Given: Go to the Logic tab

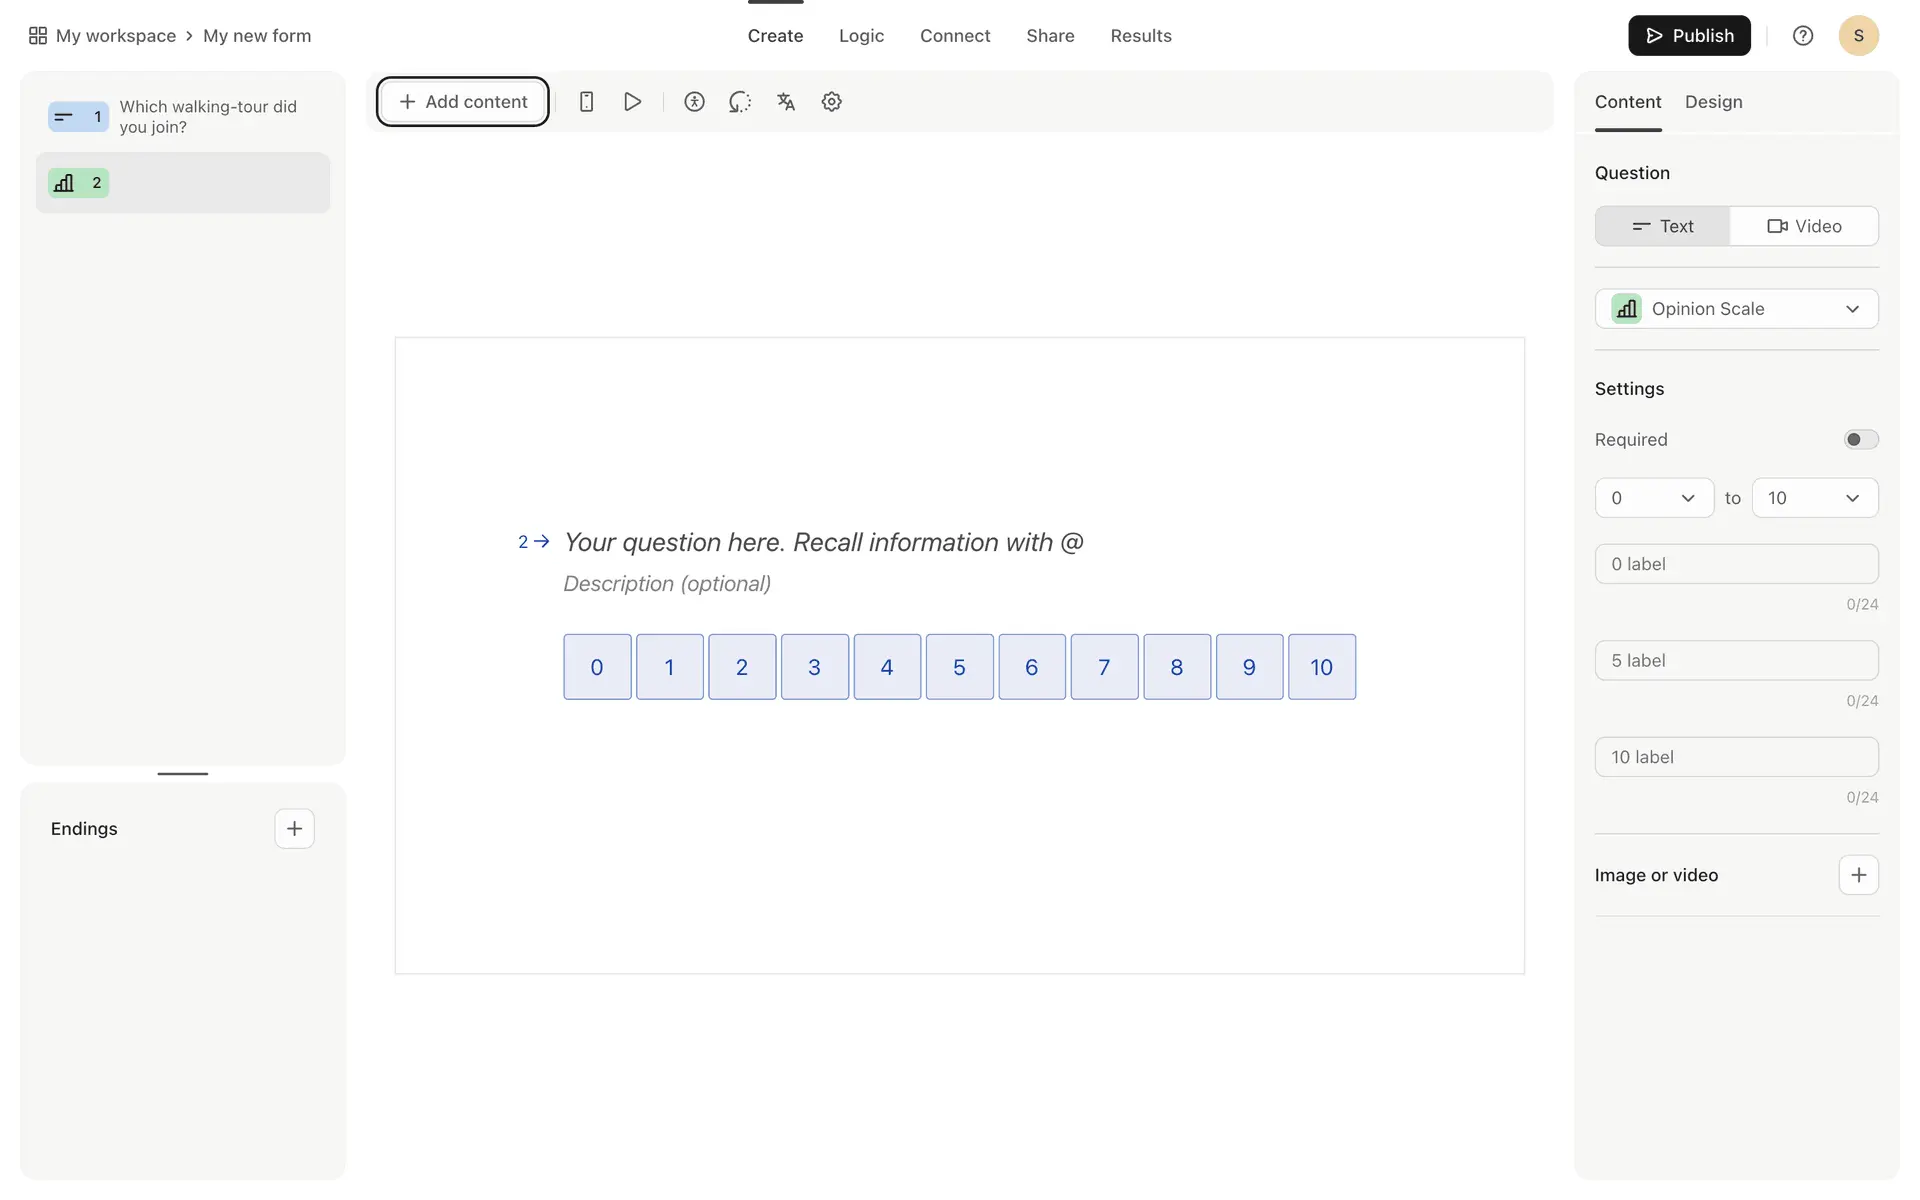Looking at the screenshot, I should point(861,36).
